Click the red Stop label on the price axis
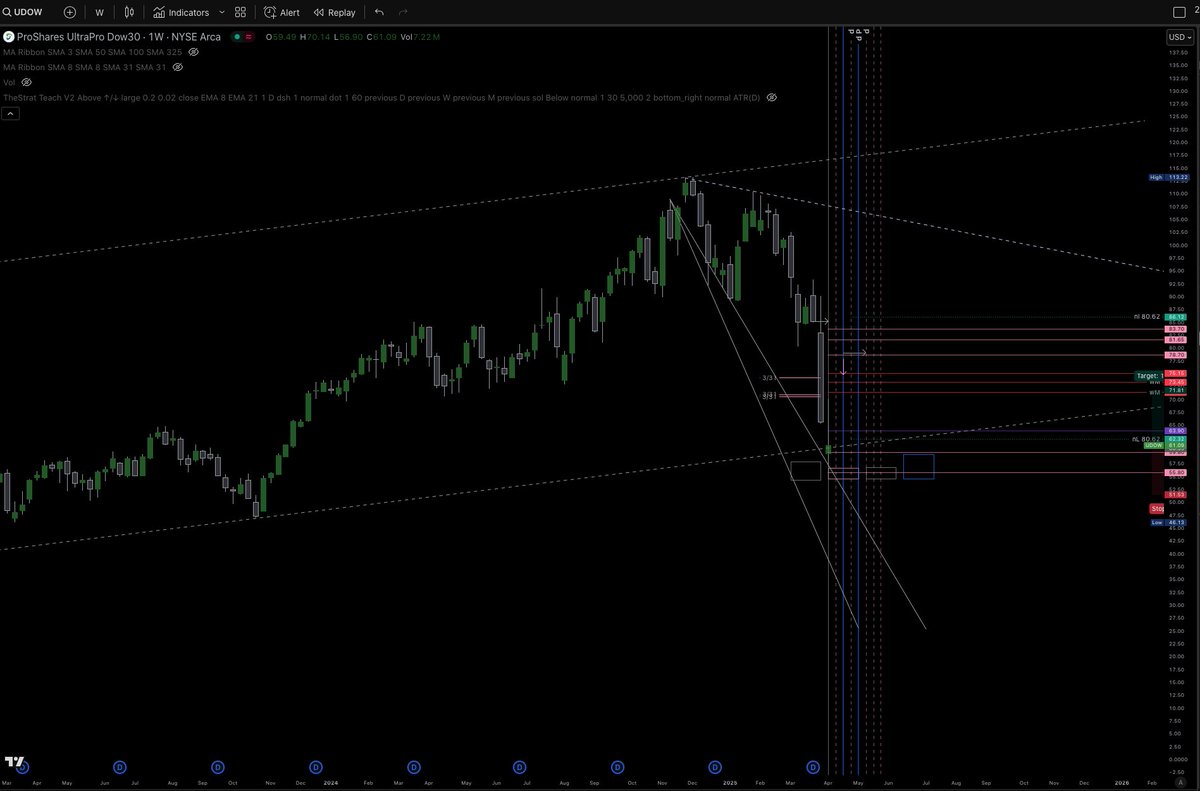The image size is (1200, 791). point(1157,509)
